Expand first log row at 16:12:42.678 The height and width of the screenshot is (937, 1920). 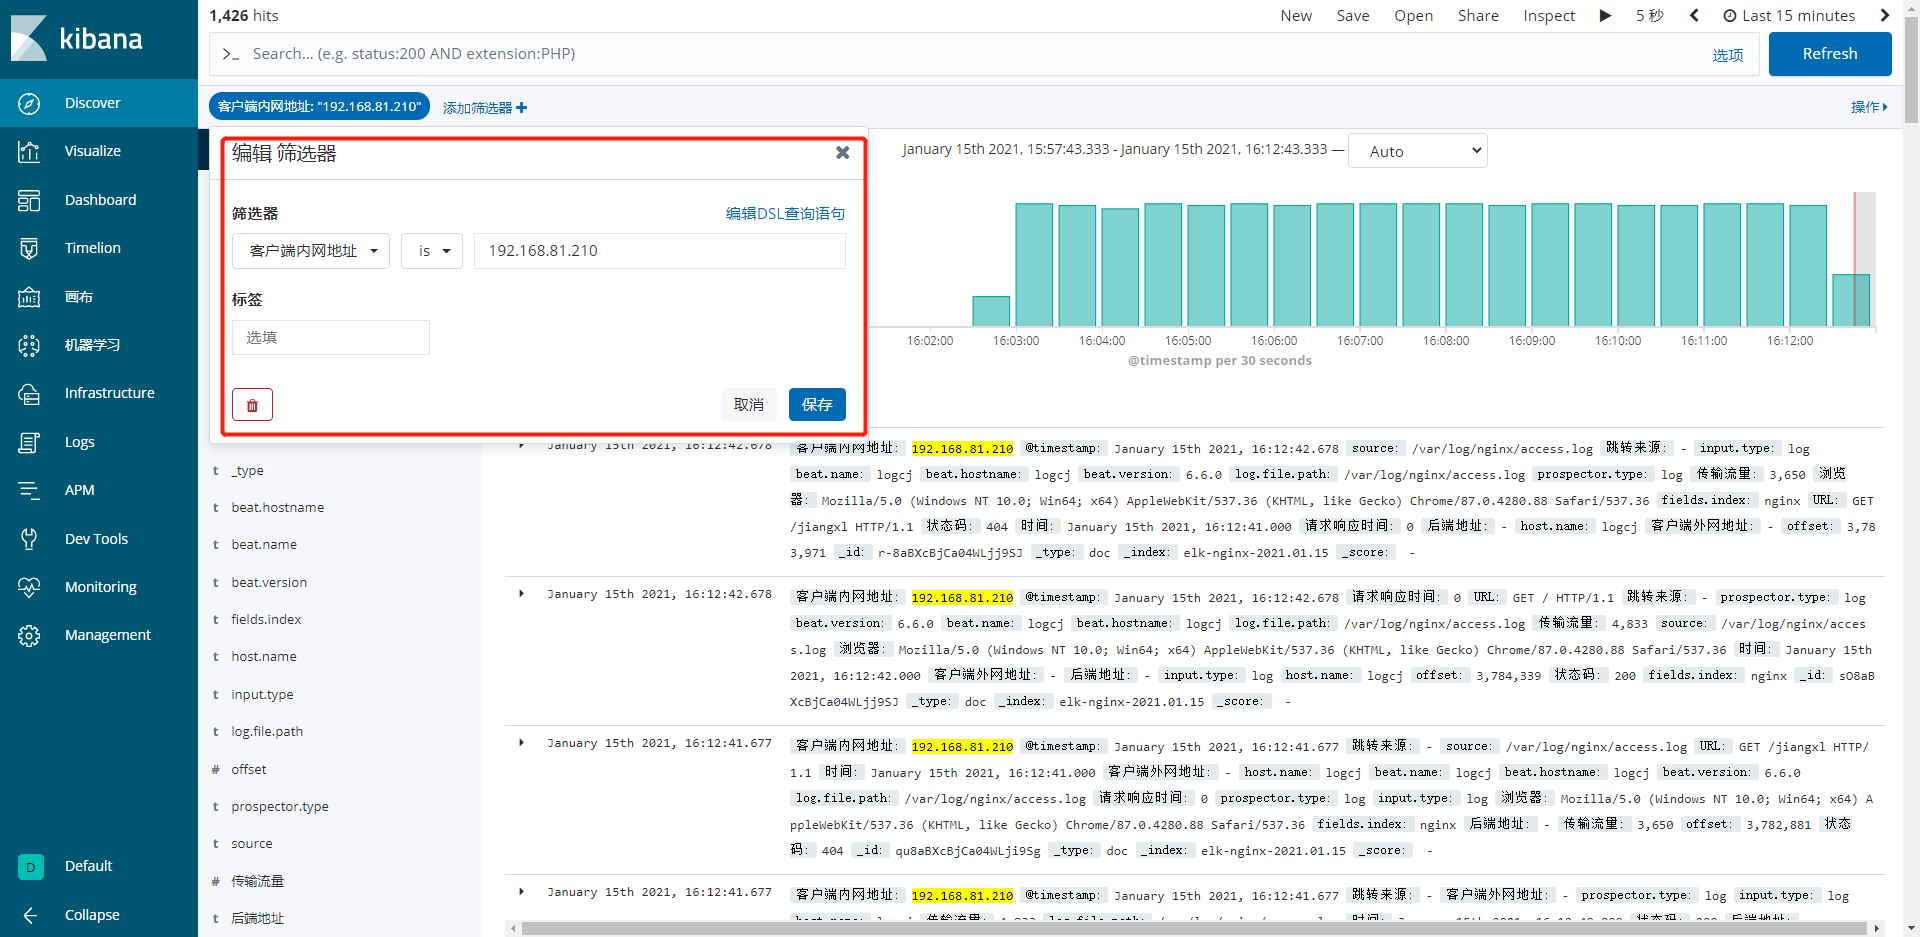[521, 445]
